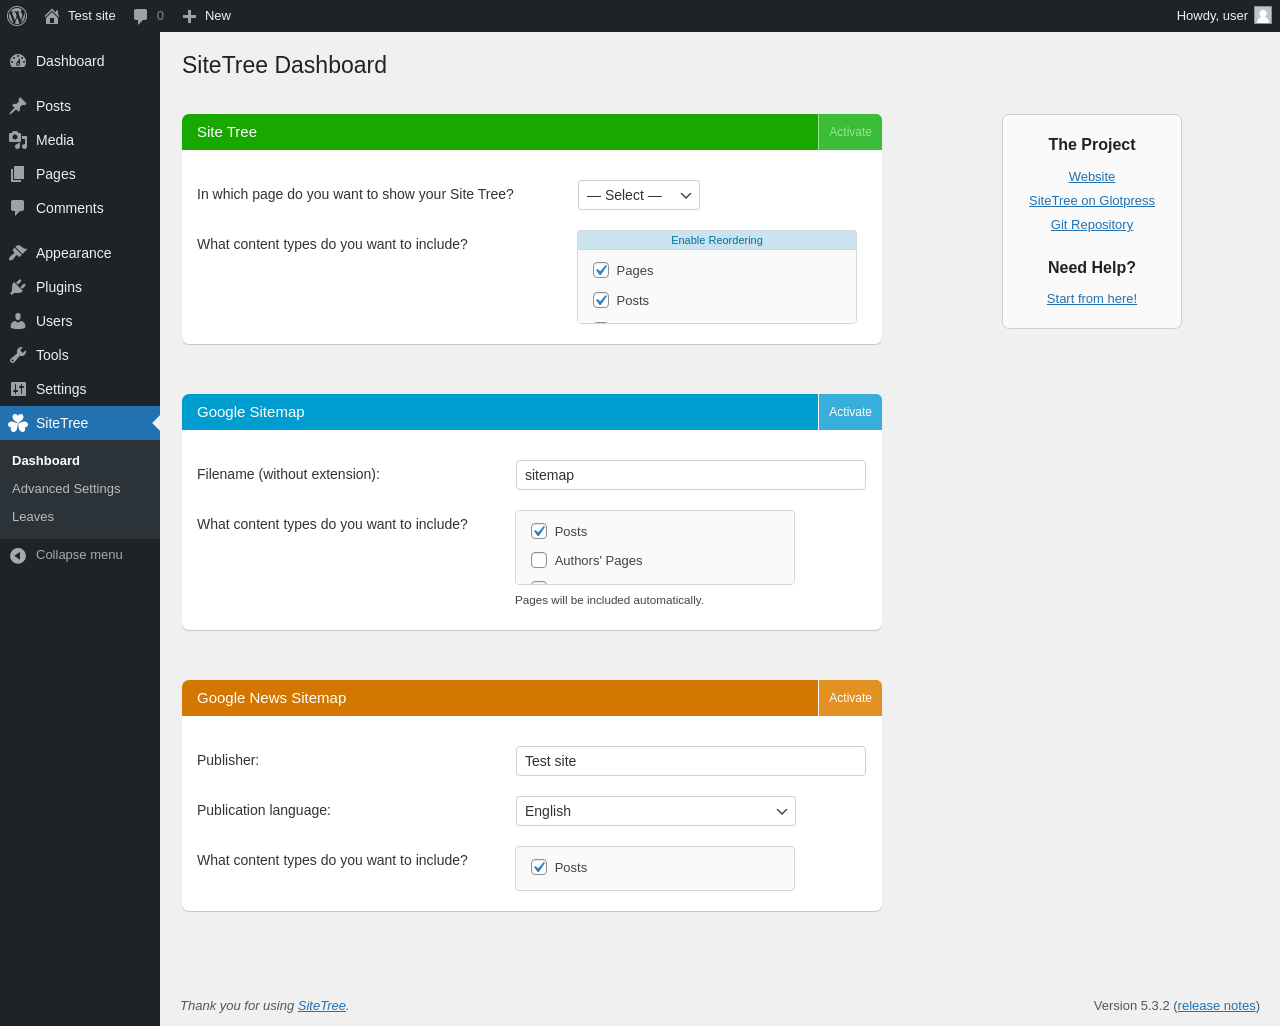
Task: Open the Site Tree page Select dropdown
Action: (639, 195)
